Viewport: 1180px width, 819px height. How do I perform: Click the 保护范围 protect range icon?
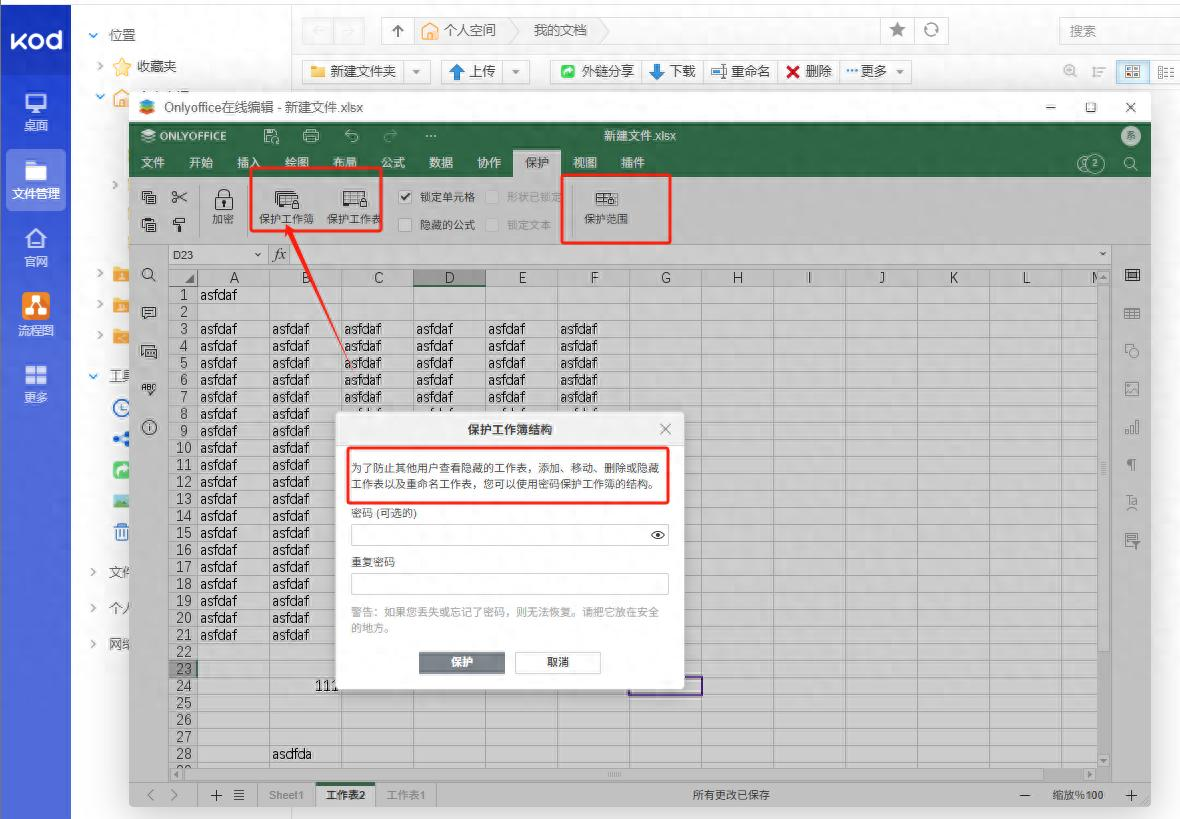[606, 206]
